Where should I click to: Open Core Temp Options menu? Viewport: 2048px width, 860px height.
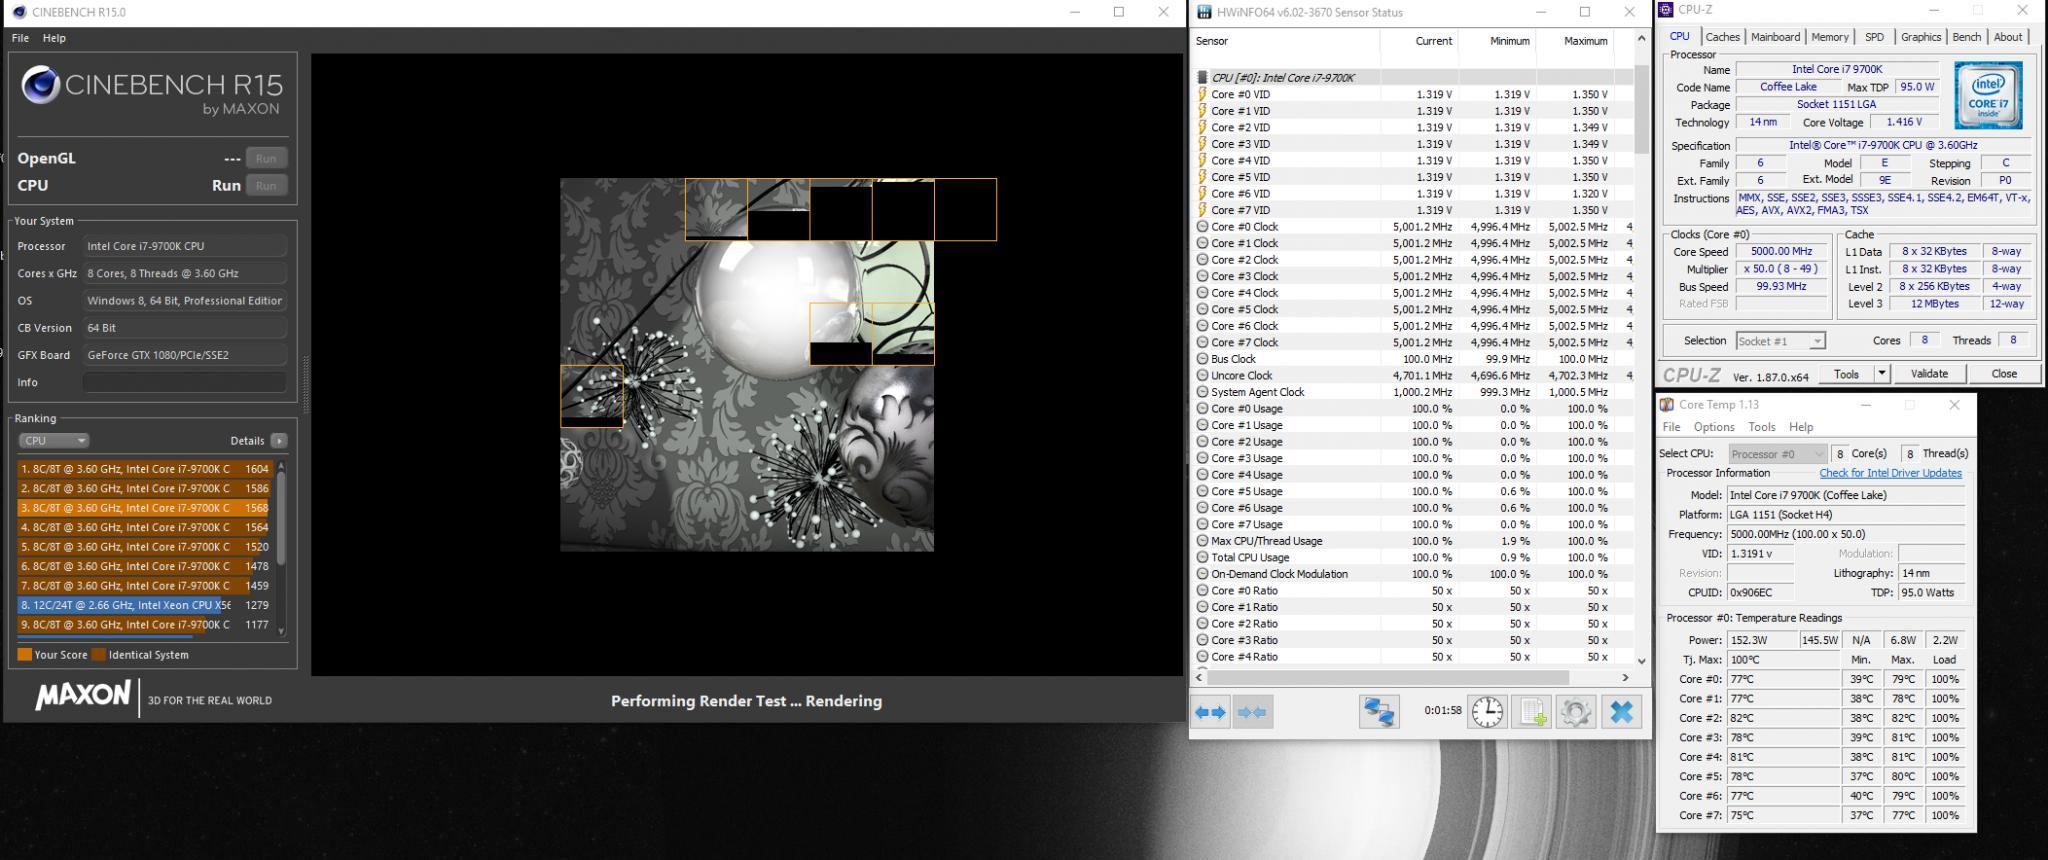1714,427
